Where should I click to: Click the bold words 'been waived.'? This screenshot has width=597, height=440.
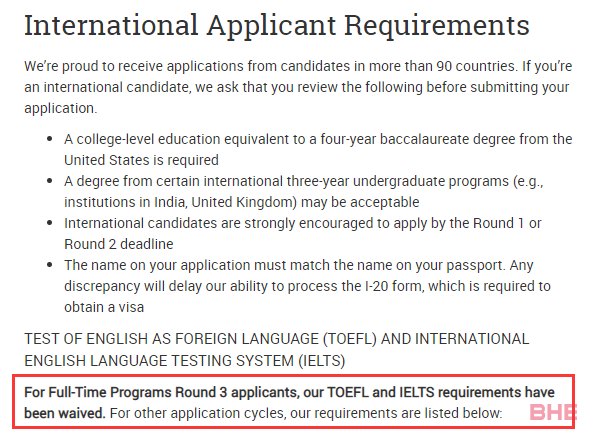click(65, 413)
